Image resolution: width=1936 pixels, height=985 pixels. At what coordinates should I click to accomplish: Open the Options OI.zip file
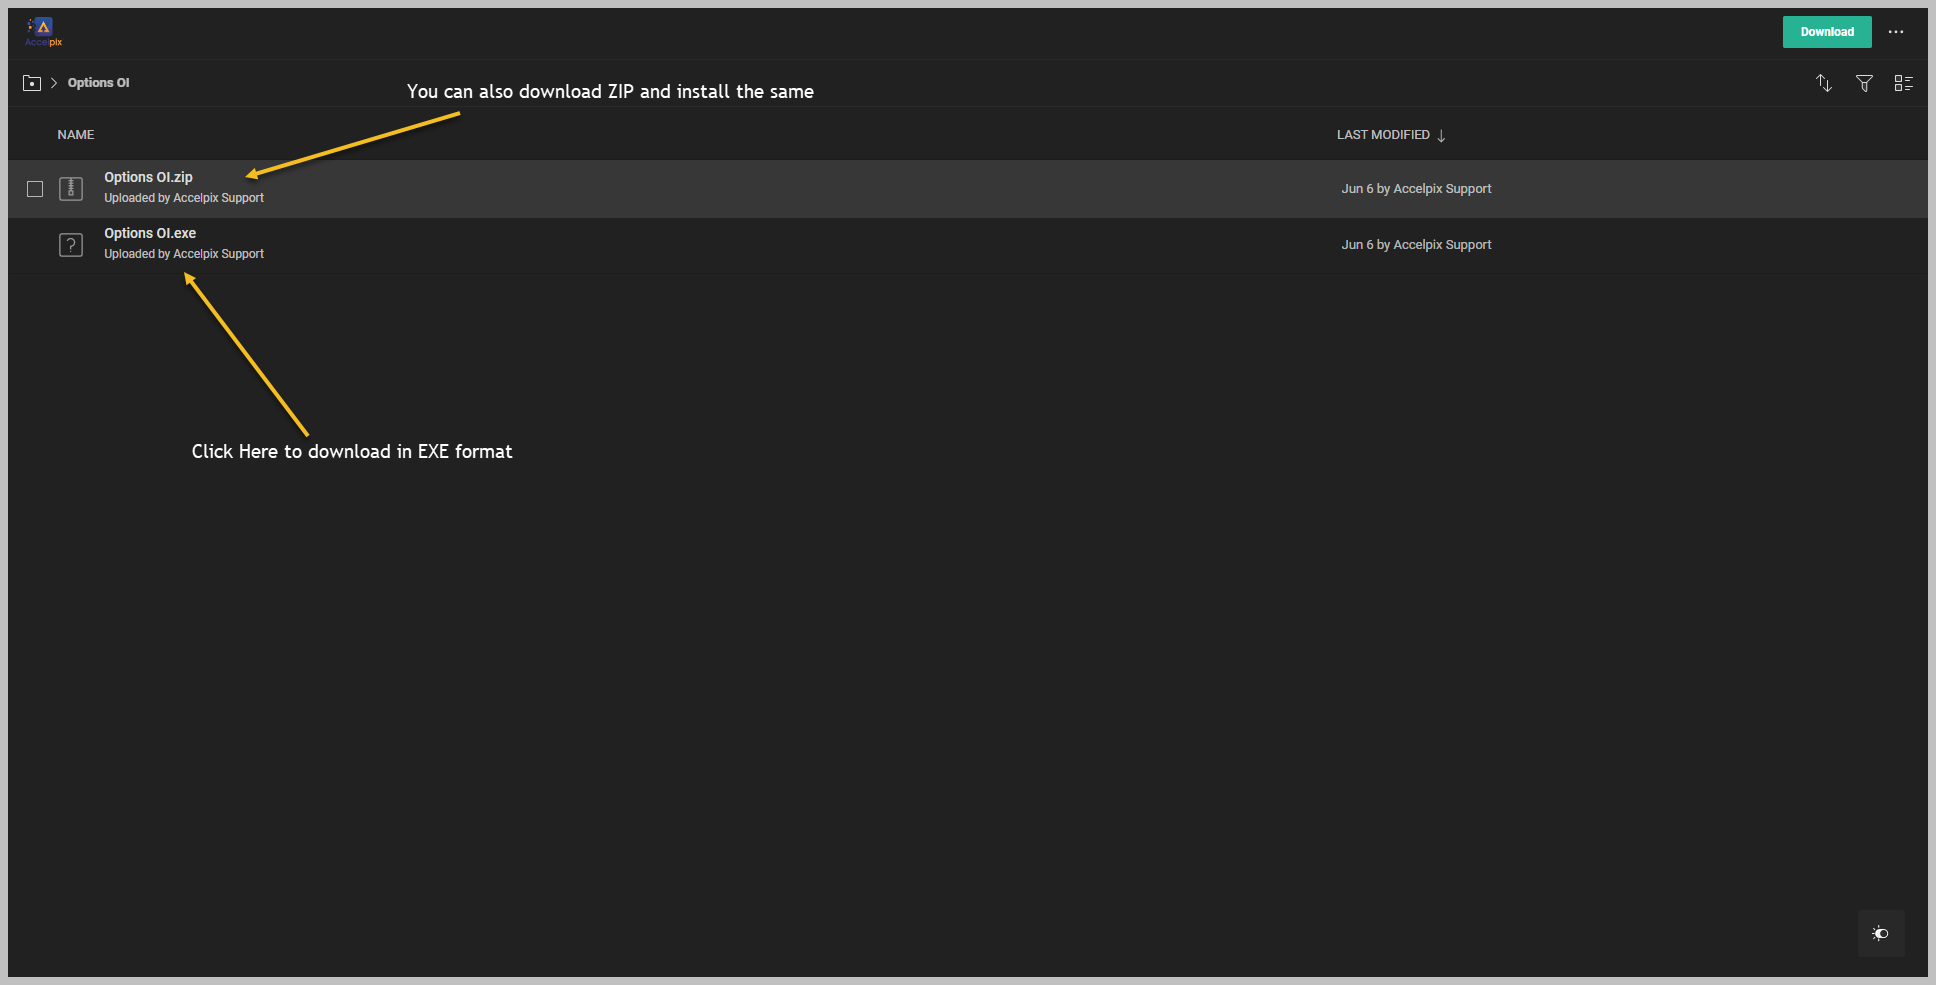(x=148, y=177)
